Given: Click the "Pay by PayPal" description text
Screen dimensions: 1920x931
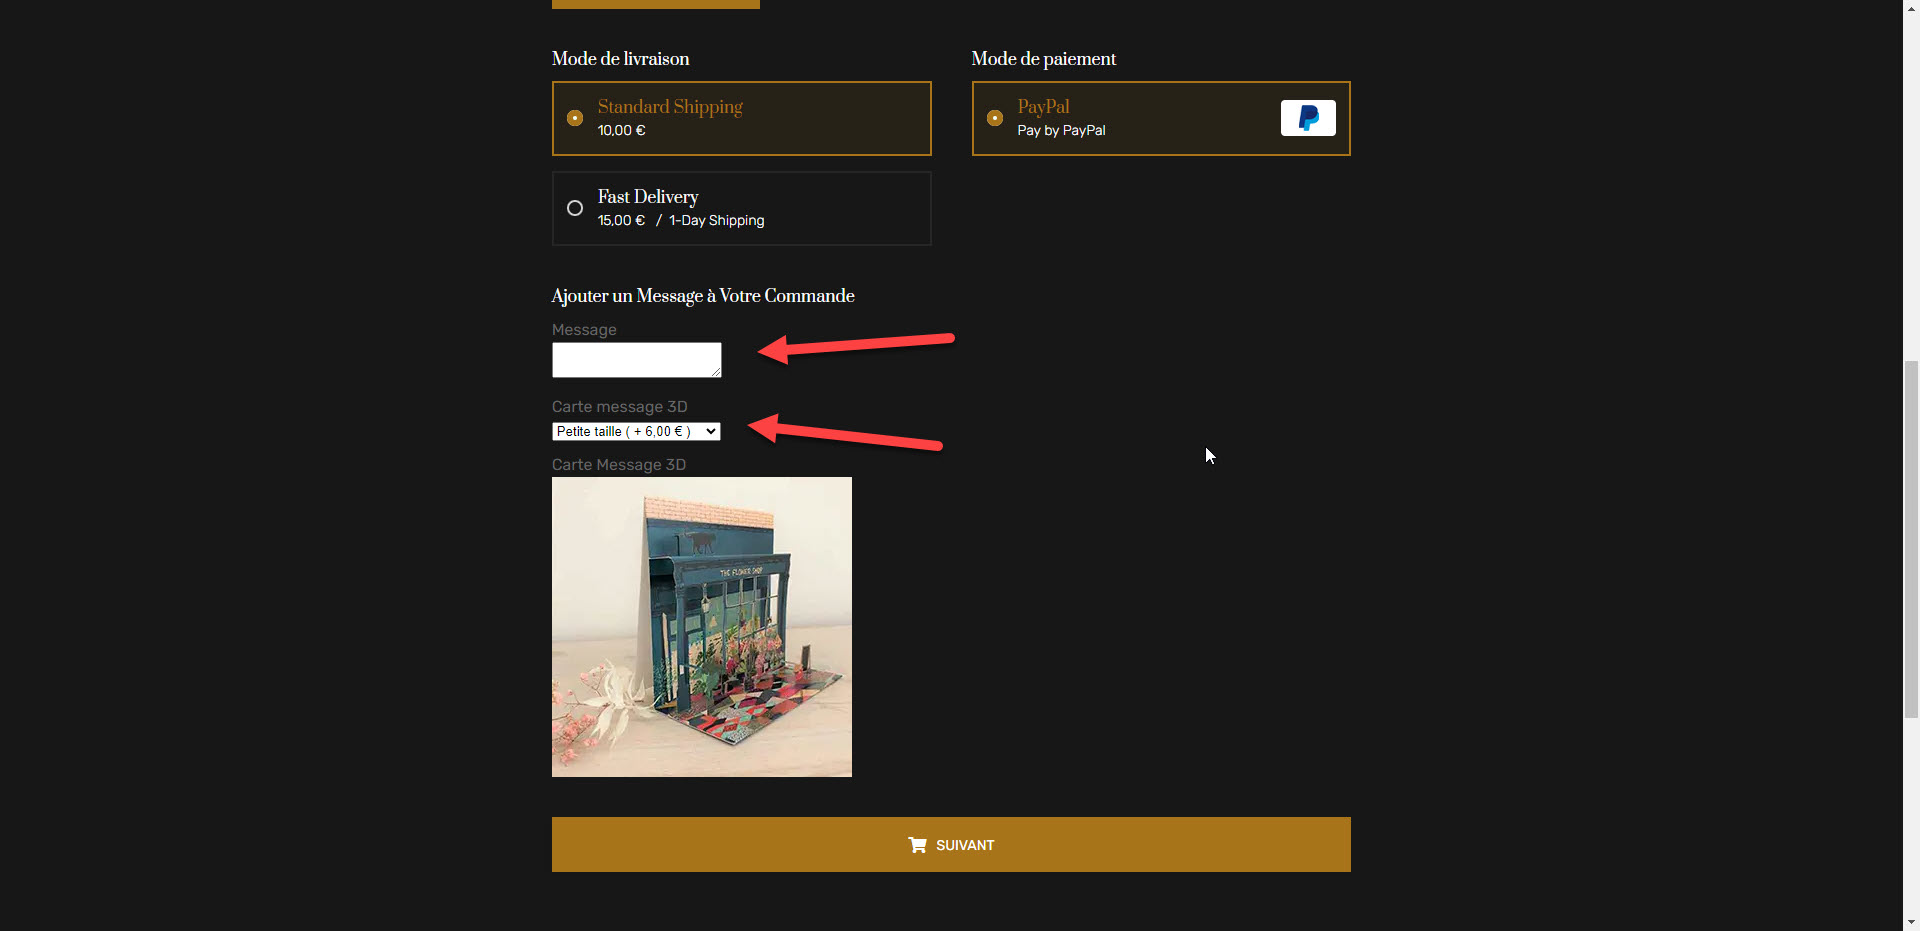Looking at the screenshot, I should pyautogui.click(x=1061, y=131).
